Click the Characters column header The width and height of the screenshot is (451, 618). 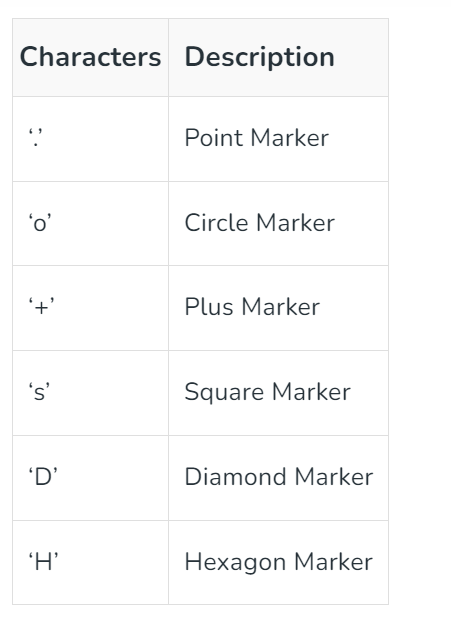point(90,57)
